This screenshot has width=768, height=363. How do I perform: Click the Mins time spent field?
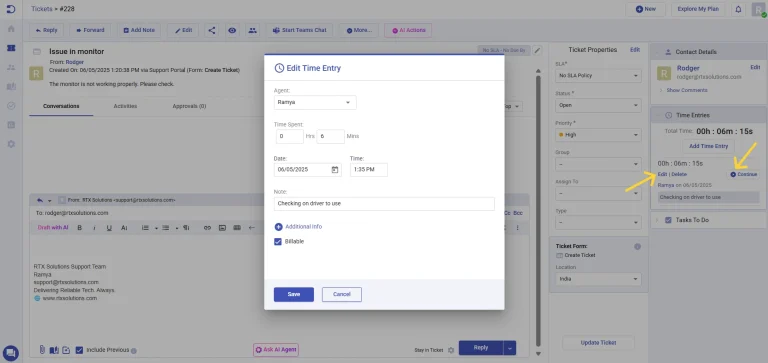(331, 136)
